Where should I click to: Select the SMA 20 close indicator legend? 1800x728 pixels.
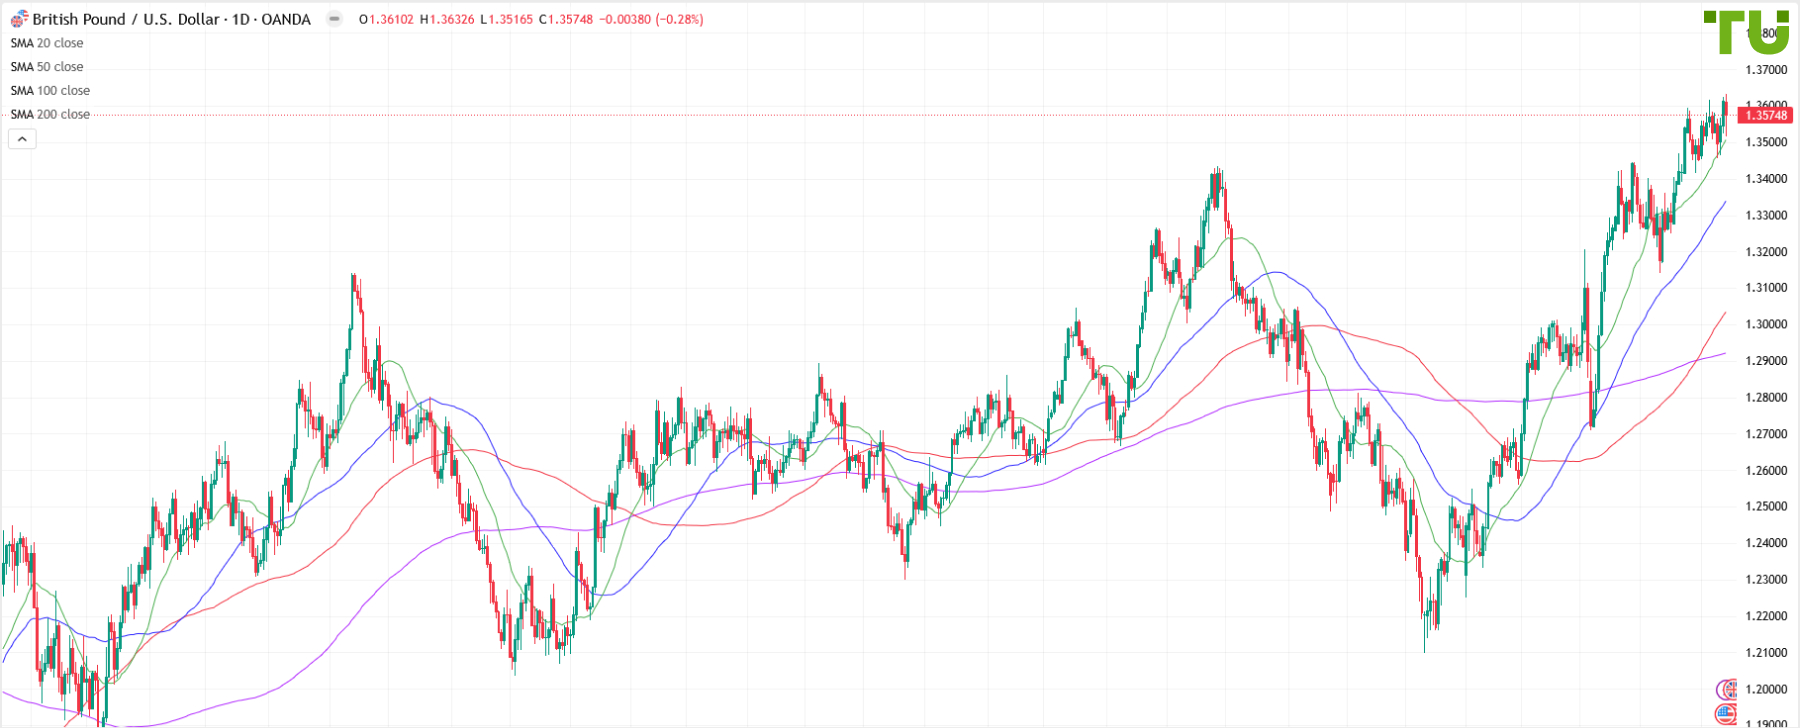tap(47, 43)
